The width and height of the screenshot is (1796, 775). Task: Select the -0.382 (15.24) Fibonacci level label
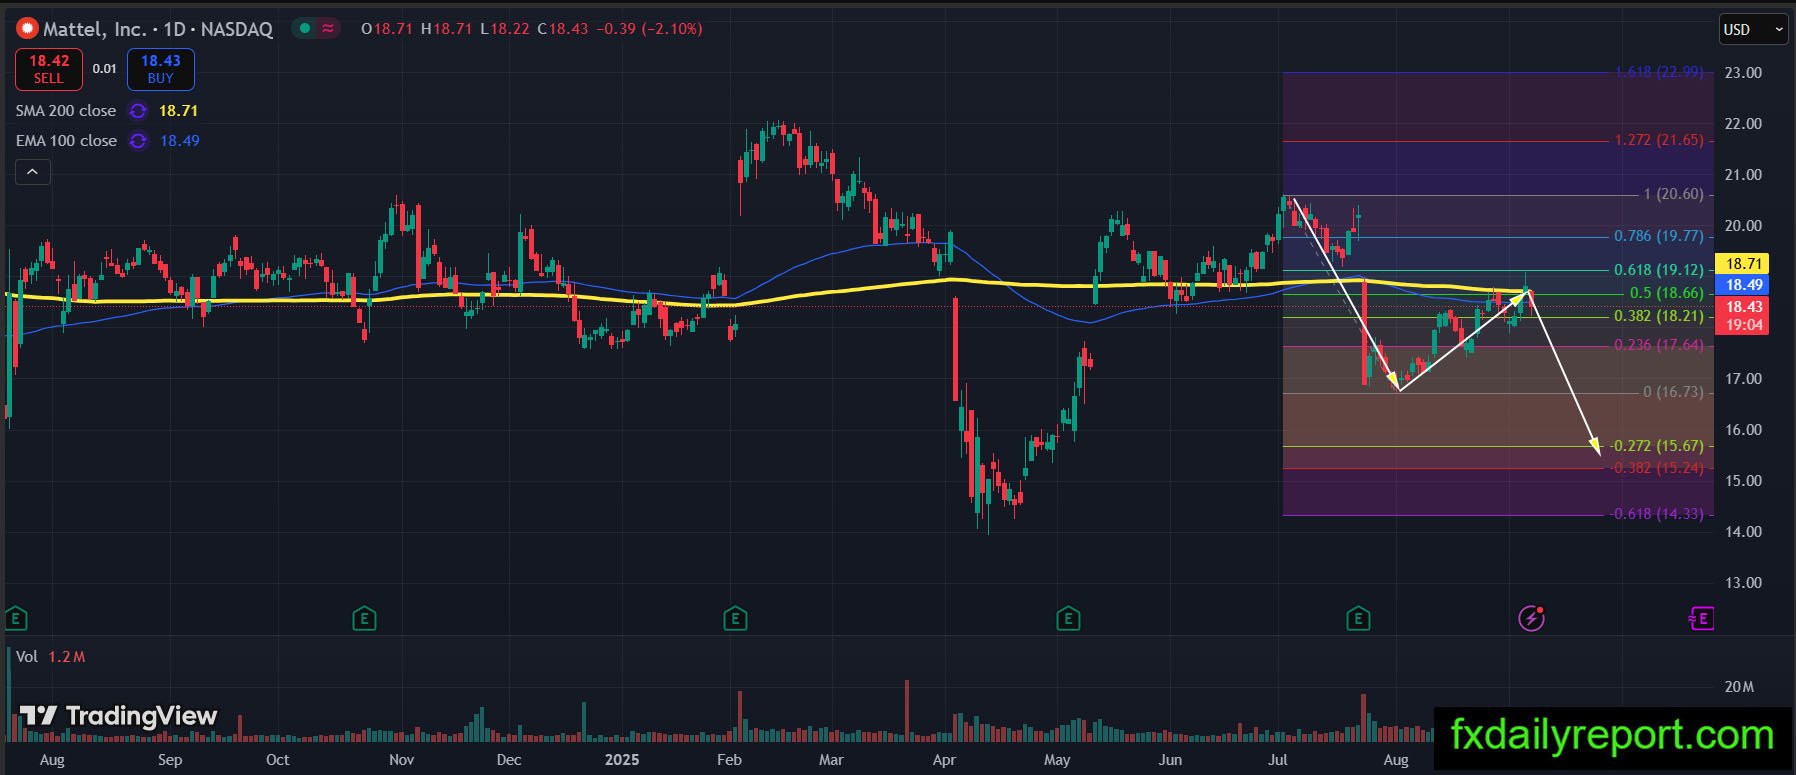[x=1656, y=468]
